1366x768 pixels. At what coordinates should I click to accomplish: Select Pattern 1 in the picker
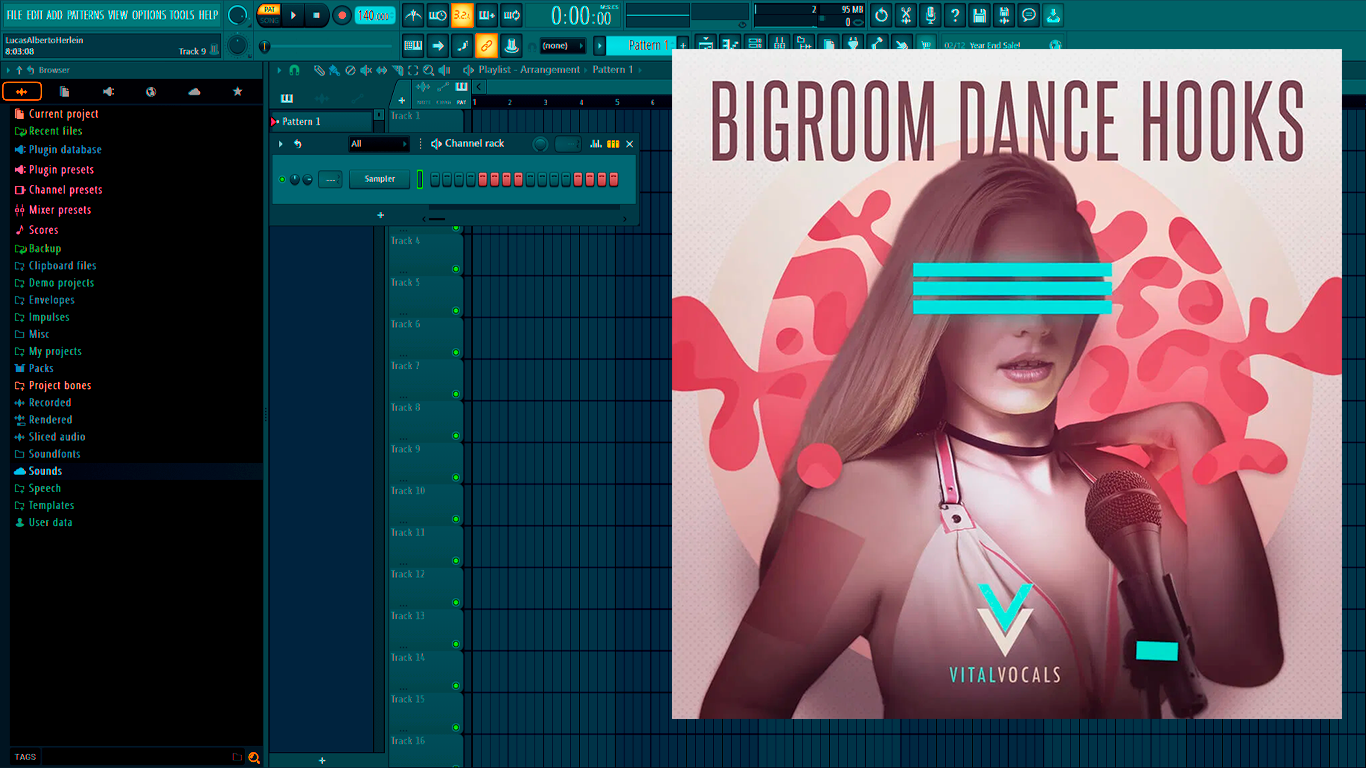(320, 121)
